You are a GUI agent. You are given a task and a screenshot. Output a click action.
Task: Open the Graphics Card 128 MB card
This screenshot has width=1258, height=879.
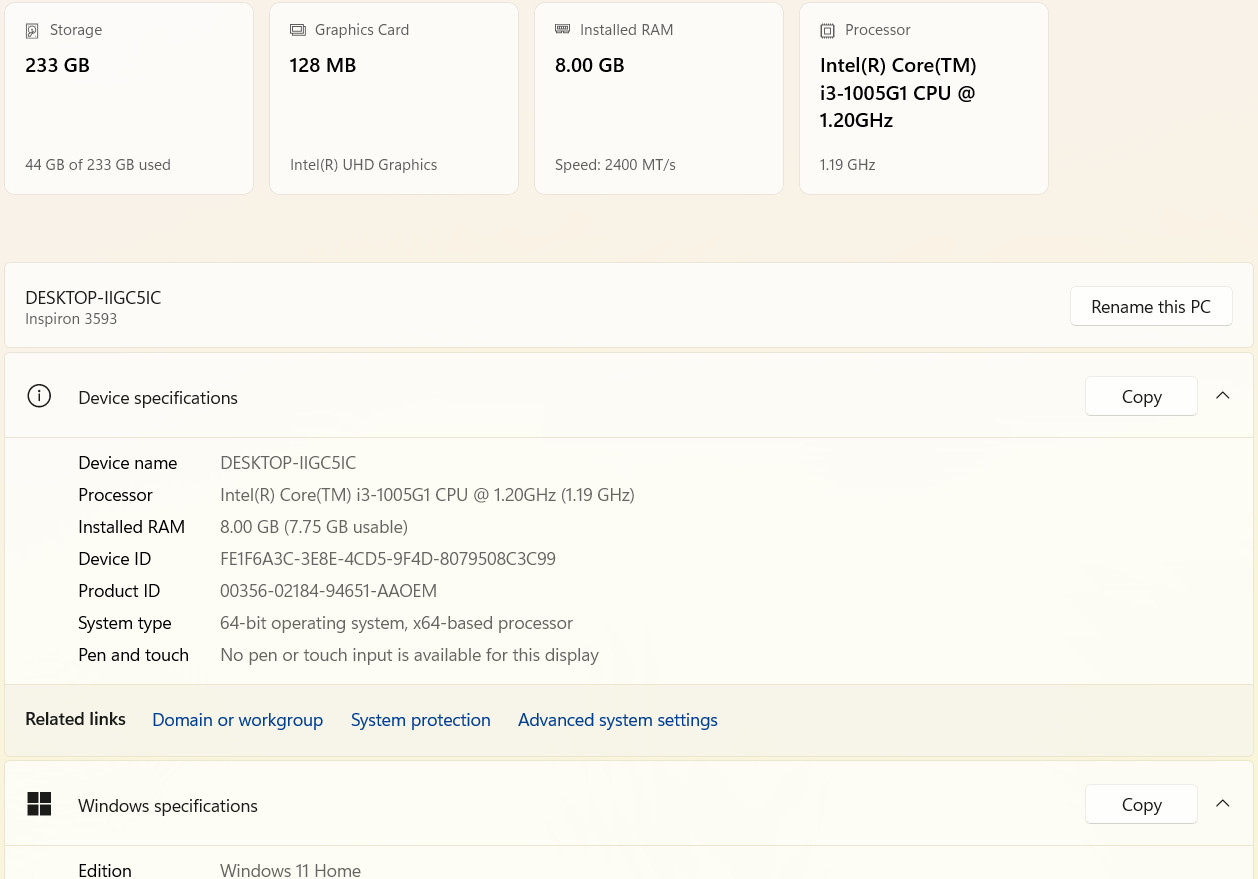394,98
